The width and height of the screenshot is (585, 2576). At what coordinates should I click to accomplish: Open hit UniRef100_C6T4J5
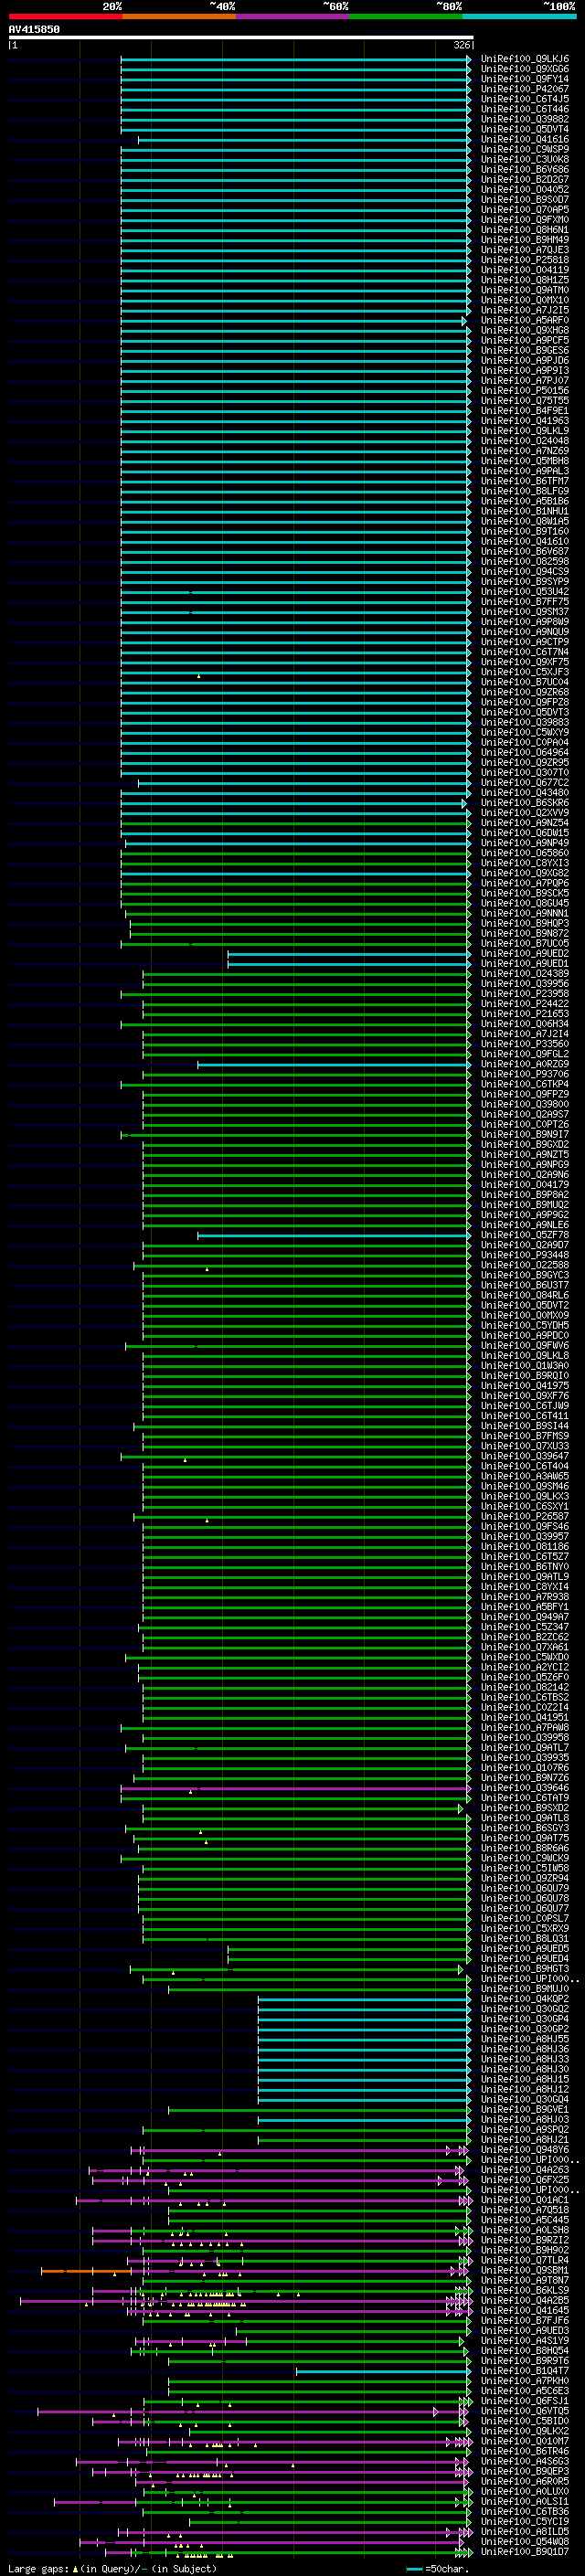(525, 99)
